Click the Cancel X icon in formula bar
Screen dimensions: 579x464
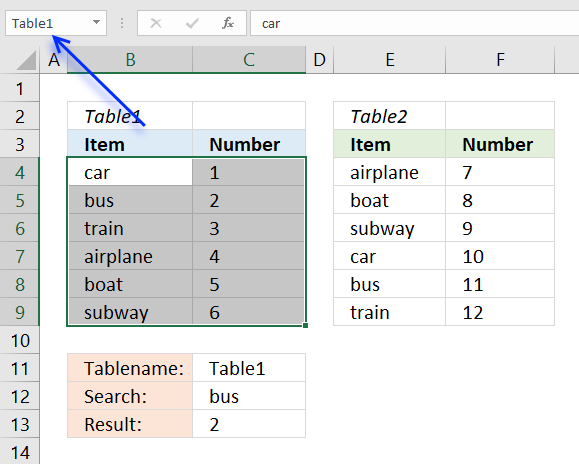coord(156,23)
